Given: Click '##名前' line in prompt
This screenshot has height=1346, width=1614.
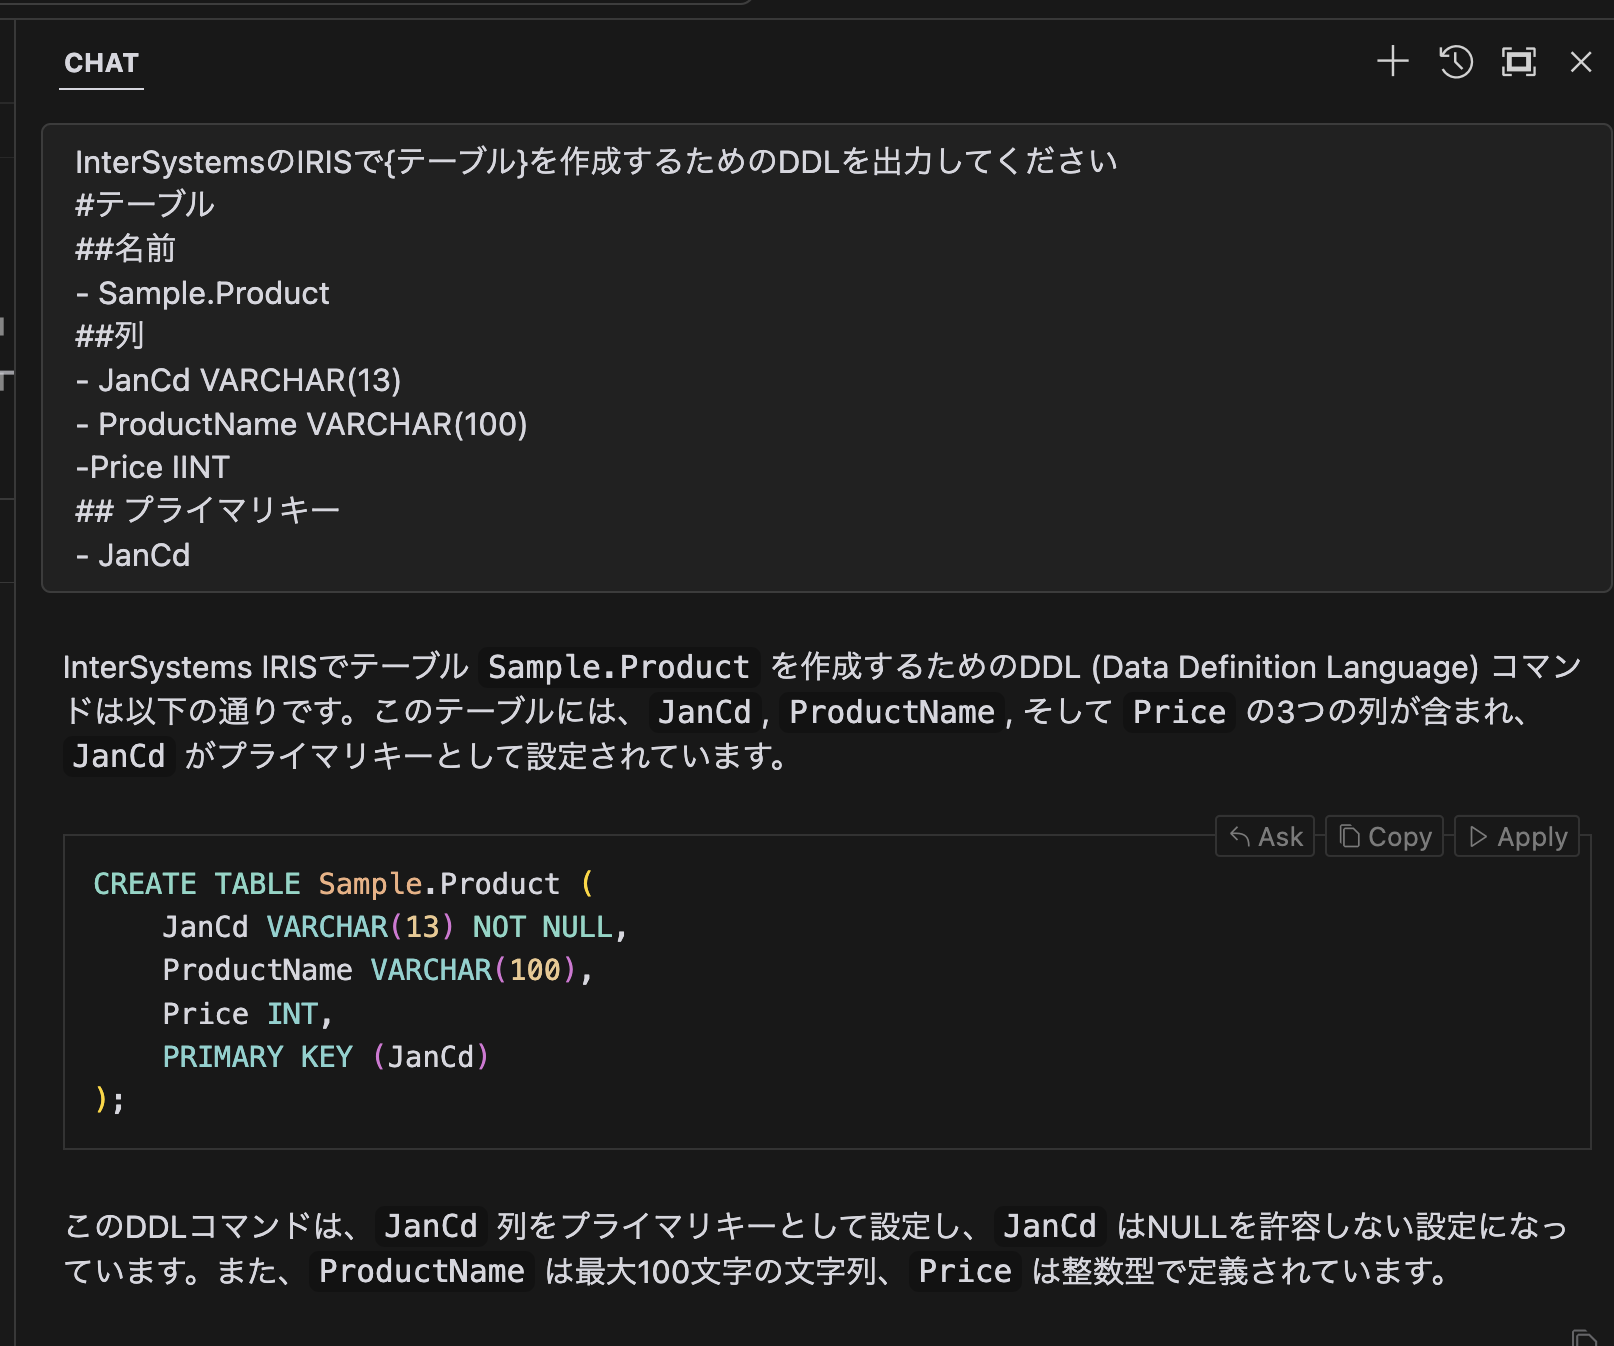Looking at the screenshot, I should coord(125,249).
